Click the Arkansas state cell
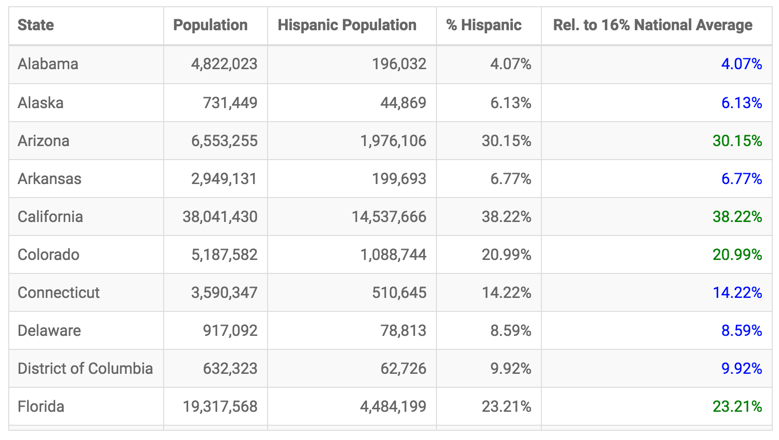The width and height of the screenshot is (779, 440). [x=49, y=179]
